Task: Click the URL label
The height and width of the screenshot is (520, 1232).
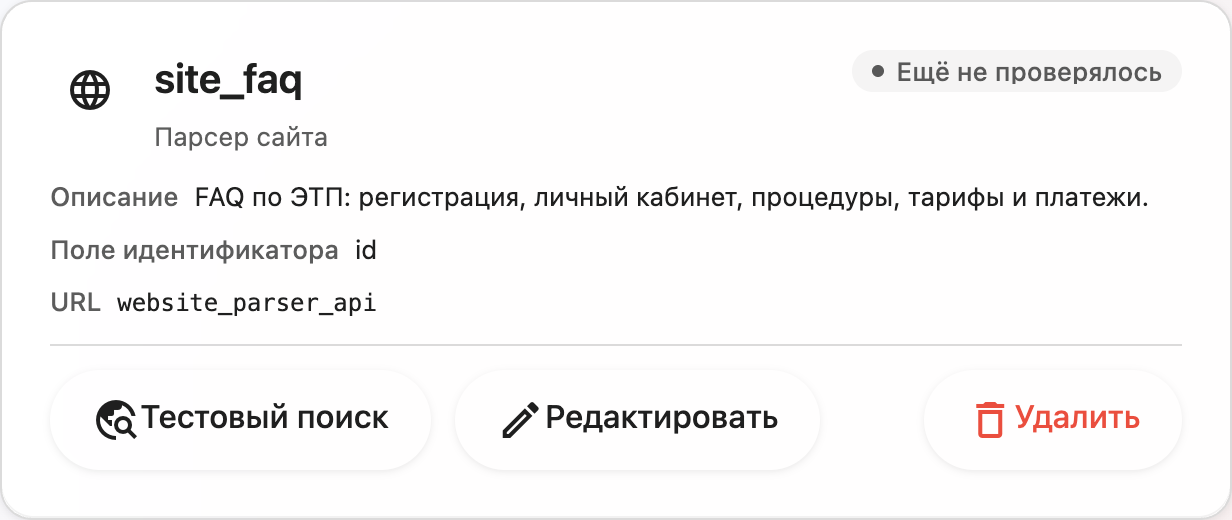Action: point(75,302)
